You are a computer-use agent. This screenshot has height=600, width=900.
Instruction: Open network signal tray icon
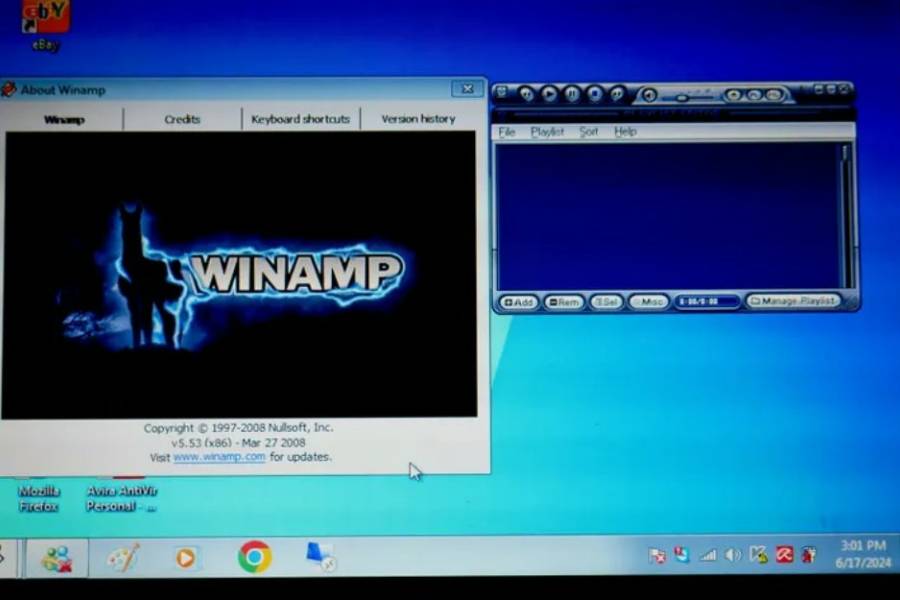coord(708,555)
